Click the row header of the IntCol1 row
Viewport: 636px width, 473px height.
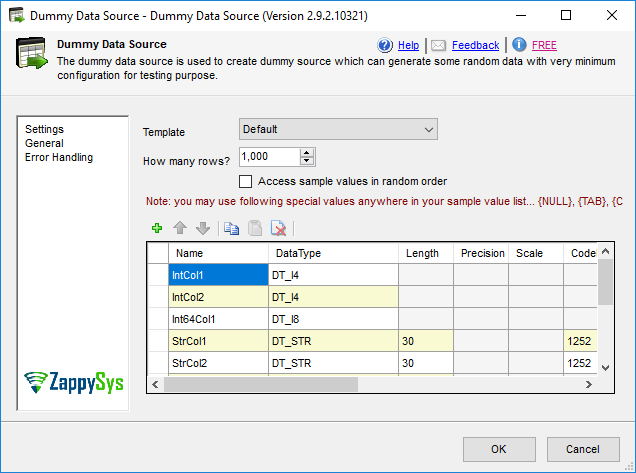[158, 275]
